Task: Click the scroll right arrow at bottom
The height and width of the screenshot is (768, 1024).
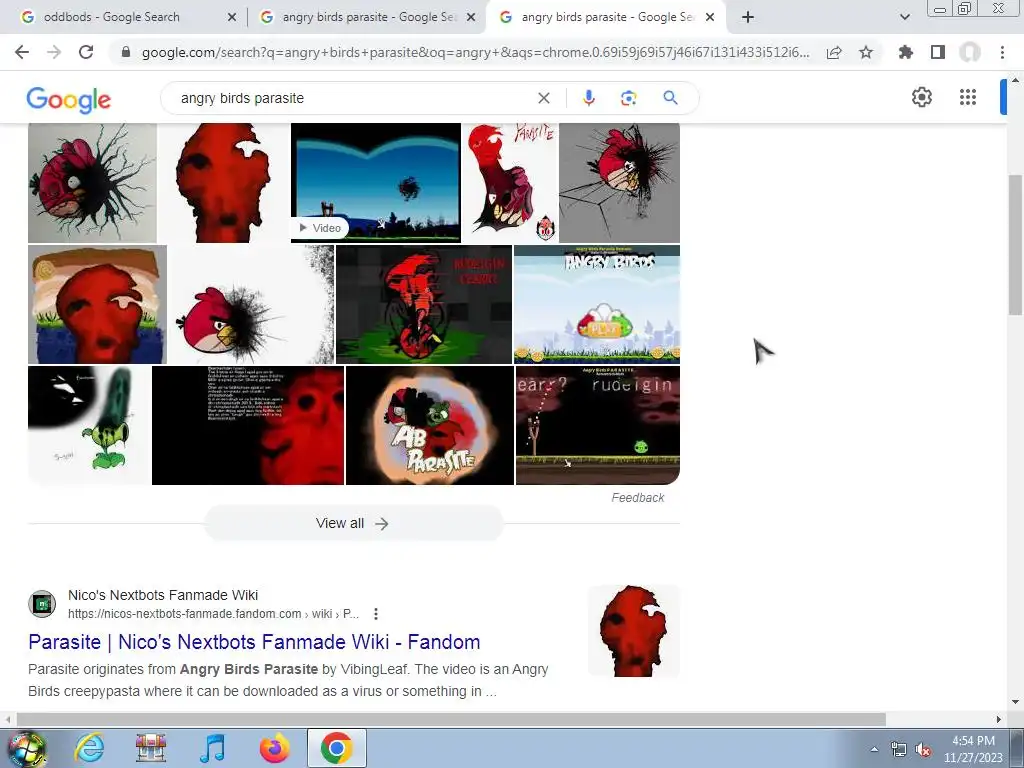Action: tap(999, 719)
